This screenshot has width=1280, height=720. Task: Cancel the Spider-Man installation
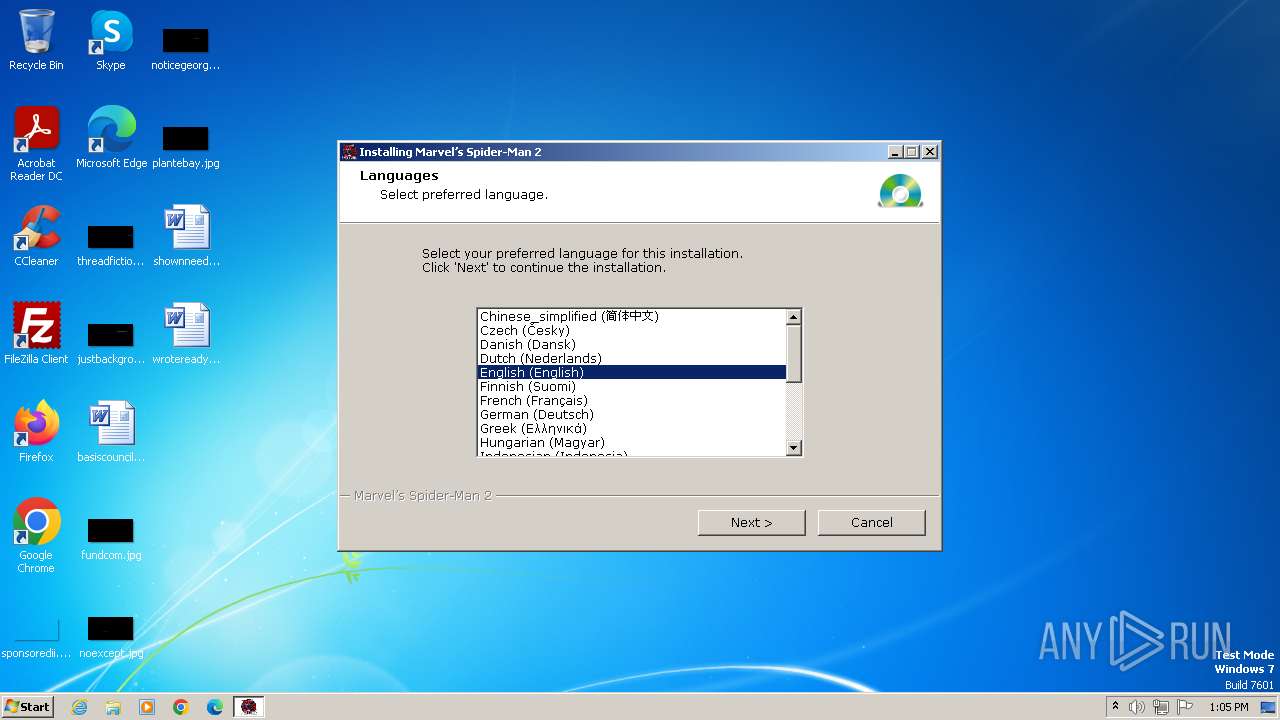(871, 522)
